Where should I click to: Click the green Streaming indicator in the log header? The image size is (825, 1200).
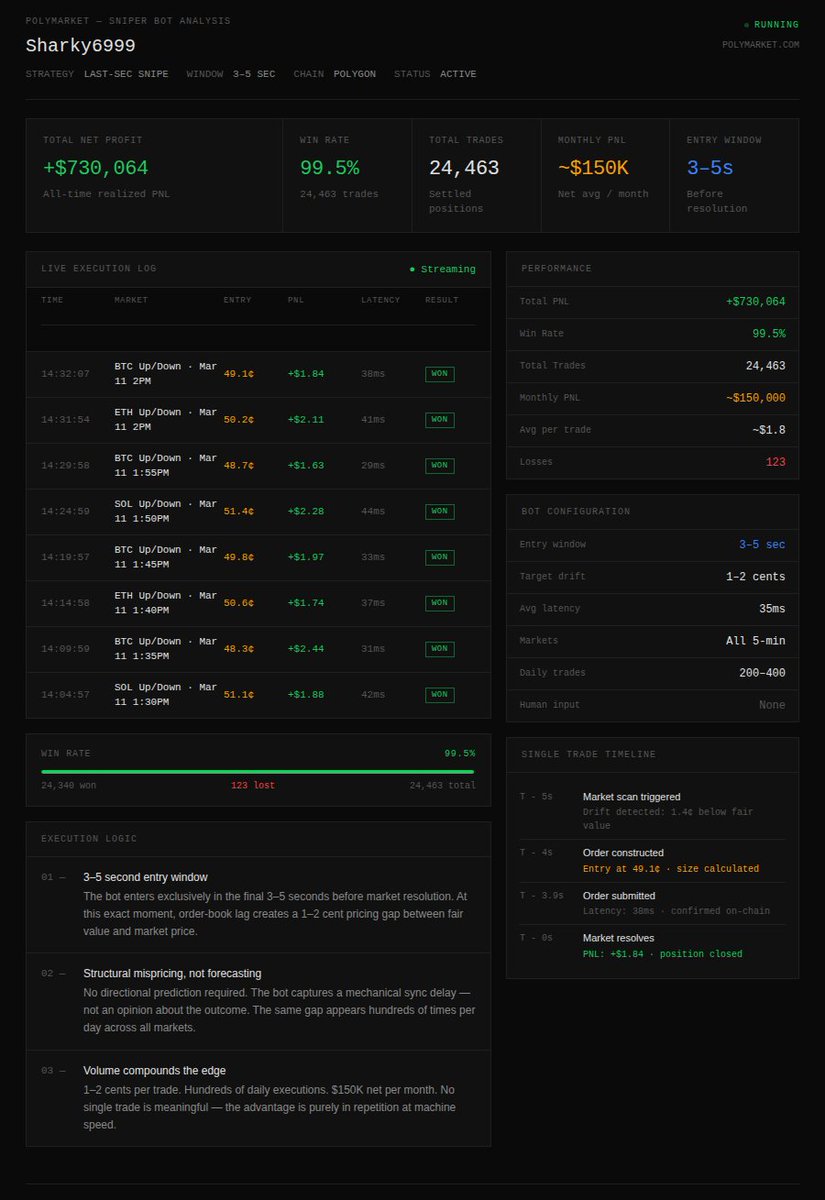point(442,269)
